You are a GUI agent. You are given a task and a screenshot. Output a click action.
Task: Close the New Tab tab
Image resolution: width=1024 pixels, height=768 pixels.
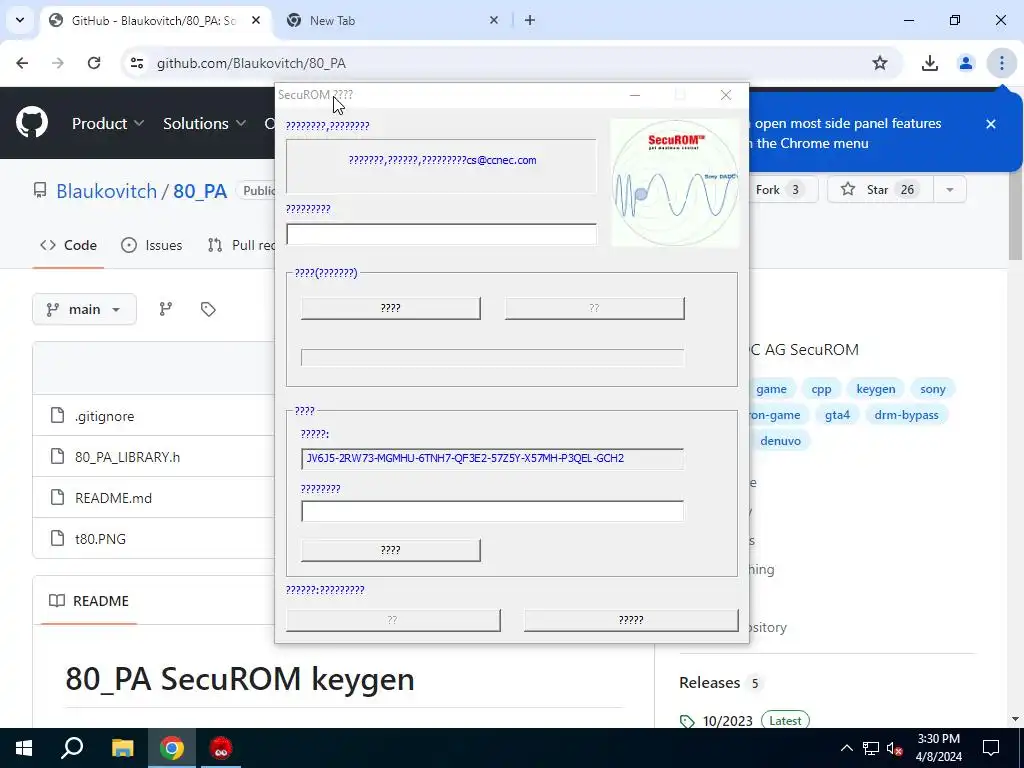click(494, 20)
